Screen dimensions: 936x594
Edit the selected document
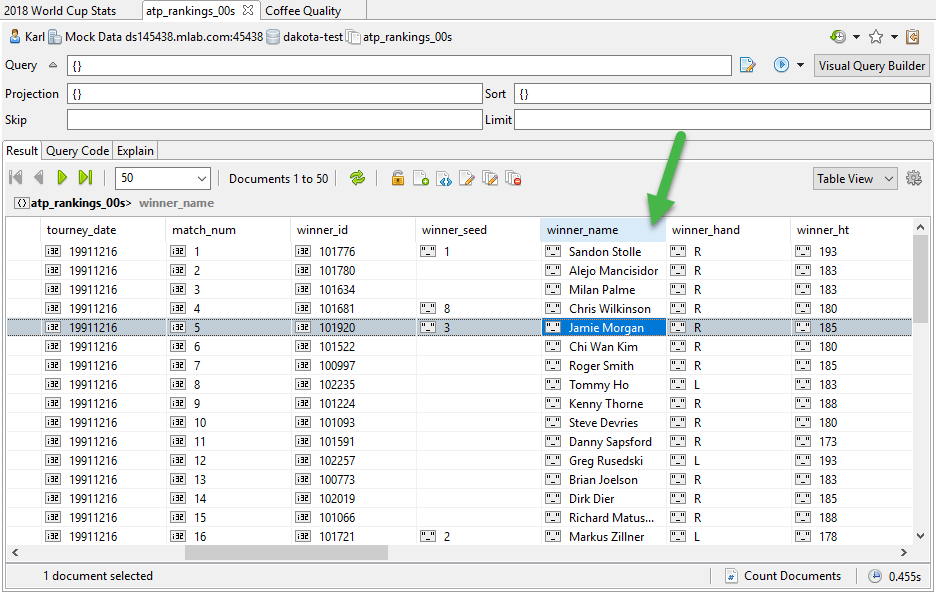tap(467, 178)
